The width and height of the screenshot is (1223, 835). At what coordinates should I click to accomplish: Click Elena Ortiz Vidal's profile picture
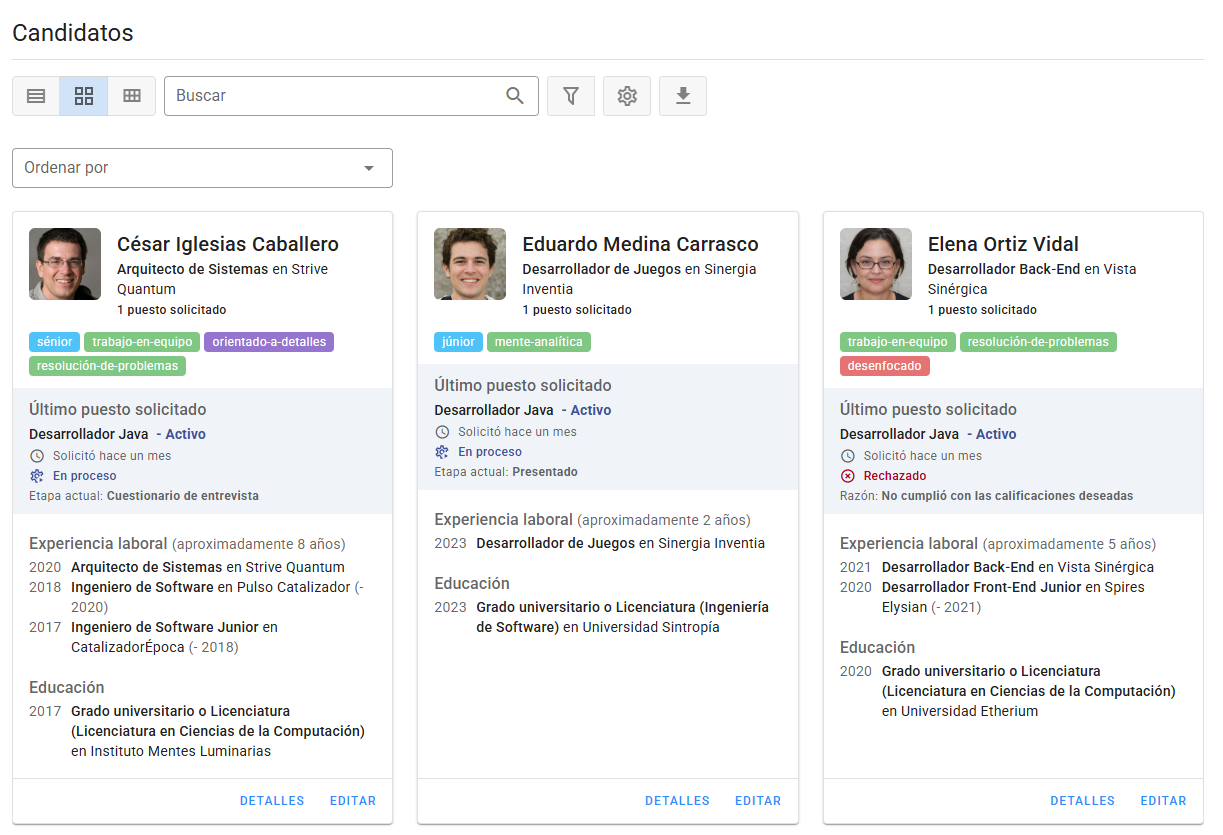pos(876,264)
